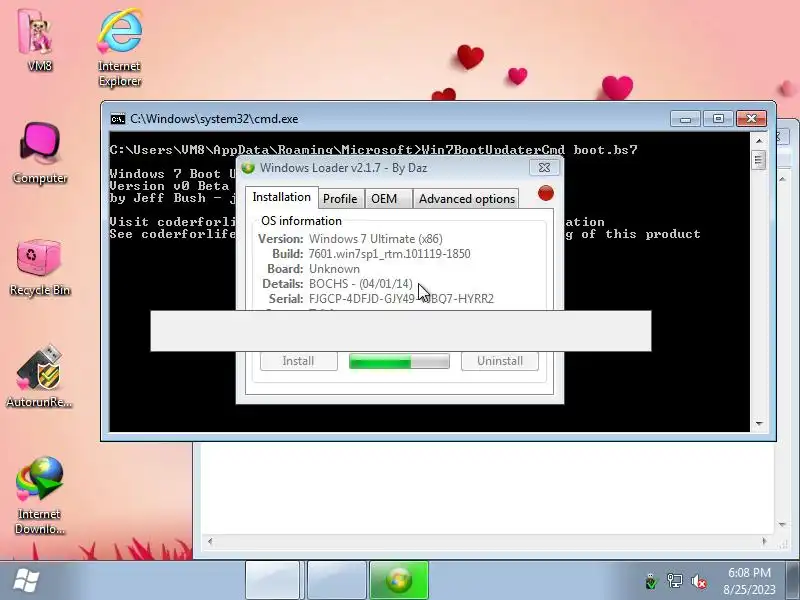This screenshot has height=600, width=800.
Task: Click the cmd window scroll up arrow
Action: coord(759,140)
